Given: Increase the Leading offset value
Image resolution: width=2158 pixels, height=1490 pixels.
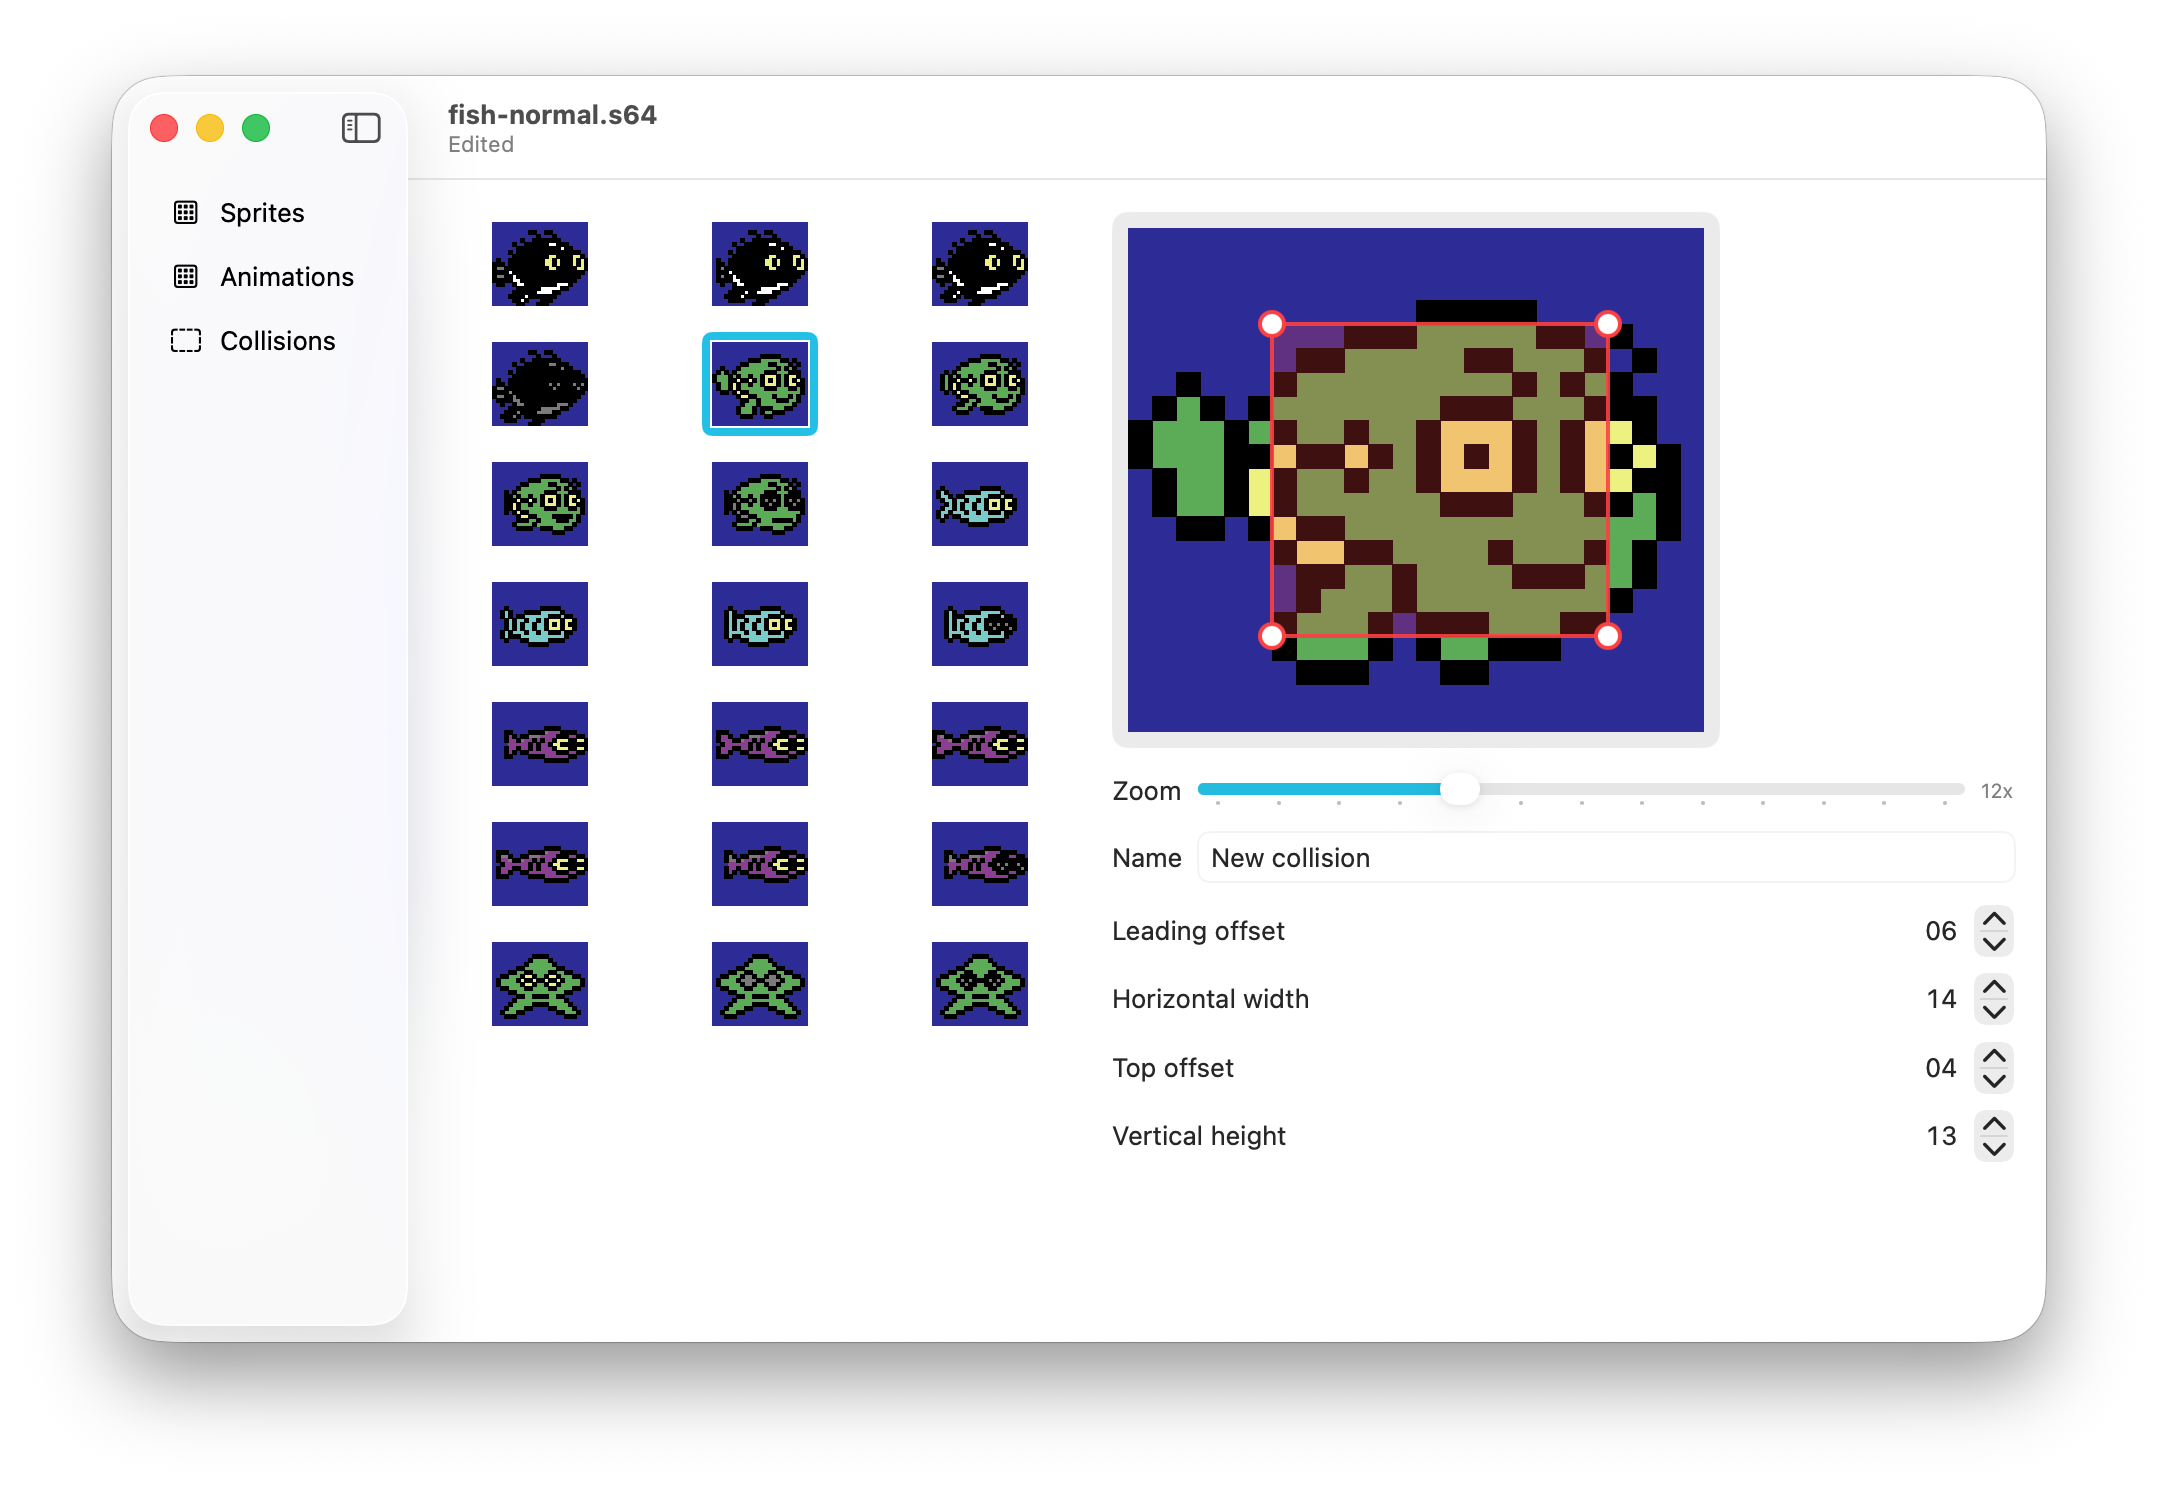Looking at the screenshot, I should tap(1993, 919).
